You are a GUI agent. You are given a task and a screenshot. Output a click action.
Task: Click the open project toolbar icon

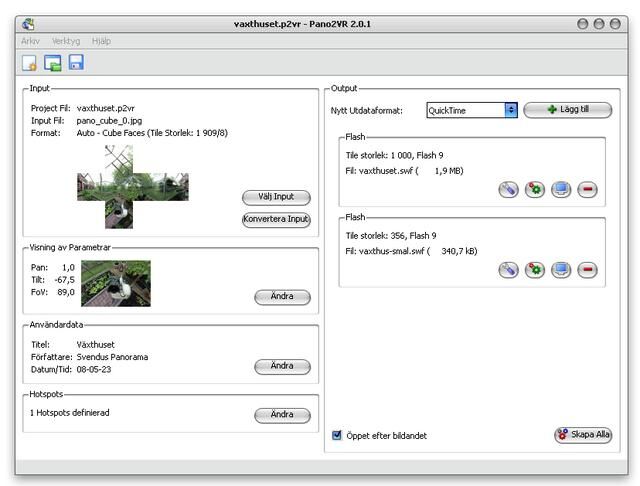52,63
